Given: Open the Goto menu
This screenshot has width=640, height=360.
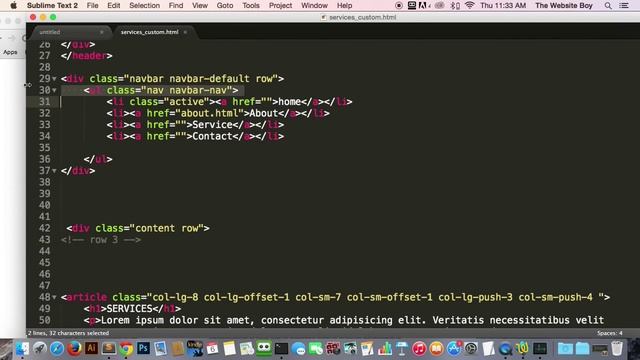Looking at the screenshot, I should [x=225, y=5].
